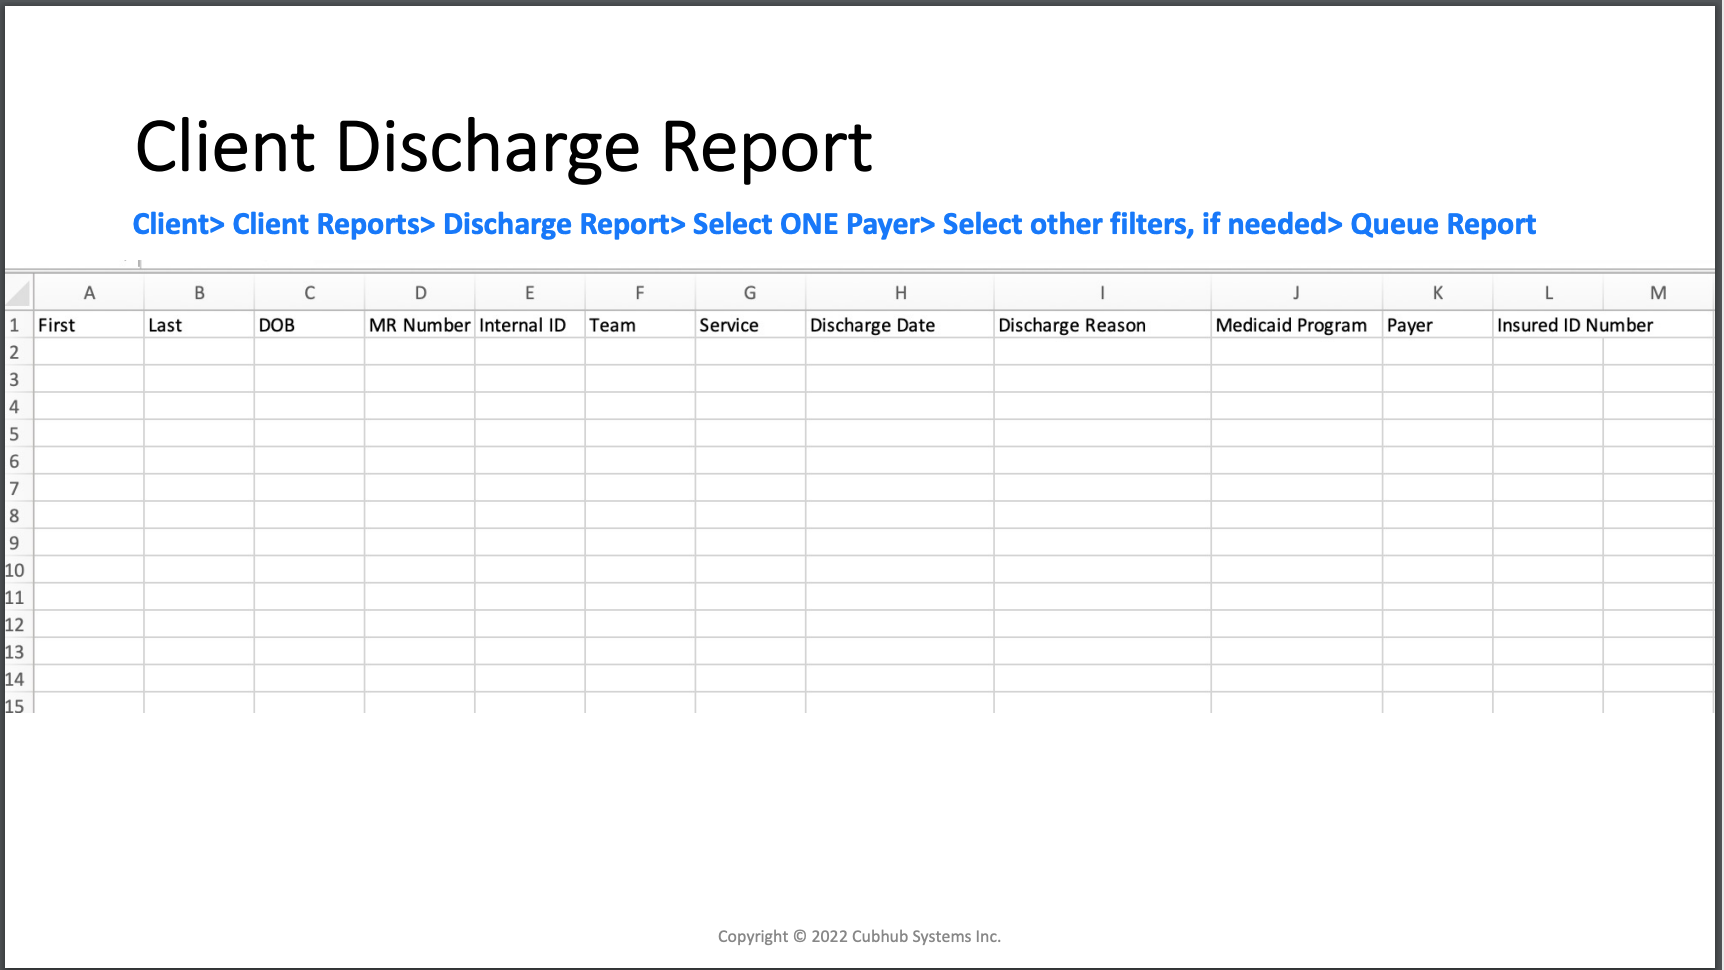
Task: Select row 11 number header
Action: coord(19,597)
